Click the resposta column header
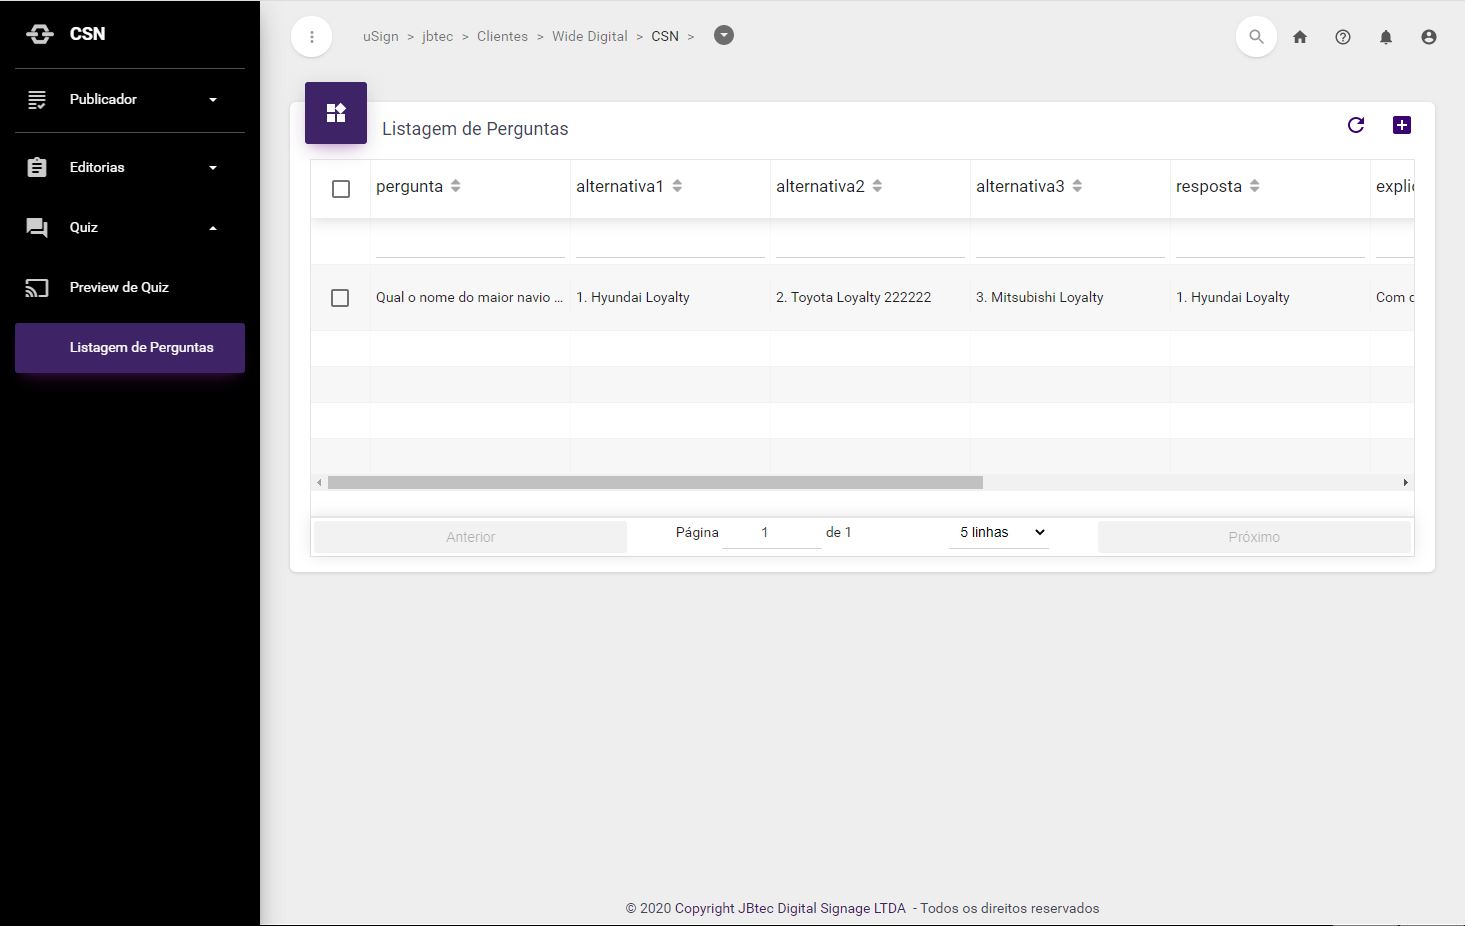 click(x=1270, y=188)
